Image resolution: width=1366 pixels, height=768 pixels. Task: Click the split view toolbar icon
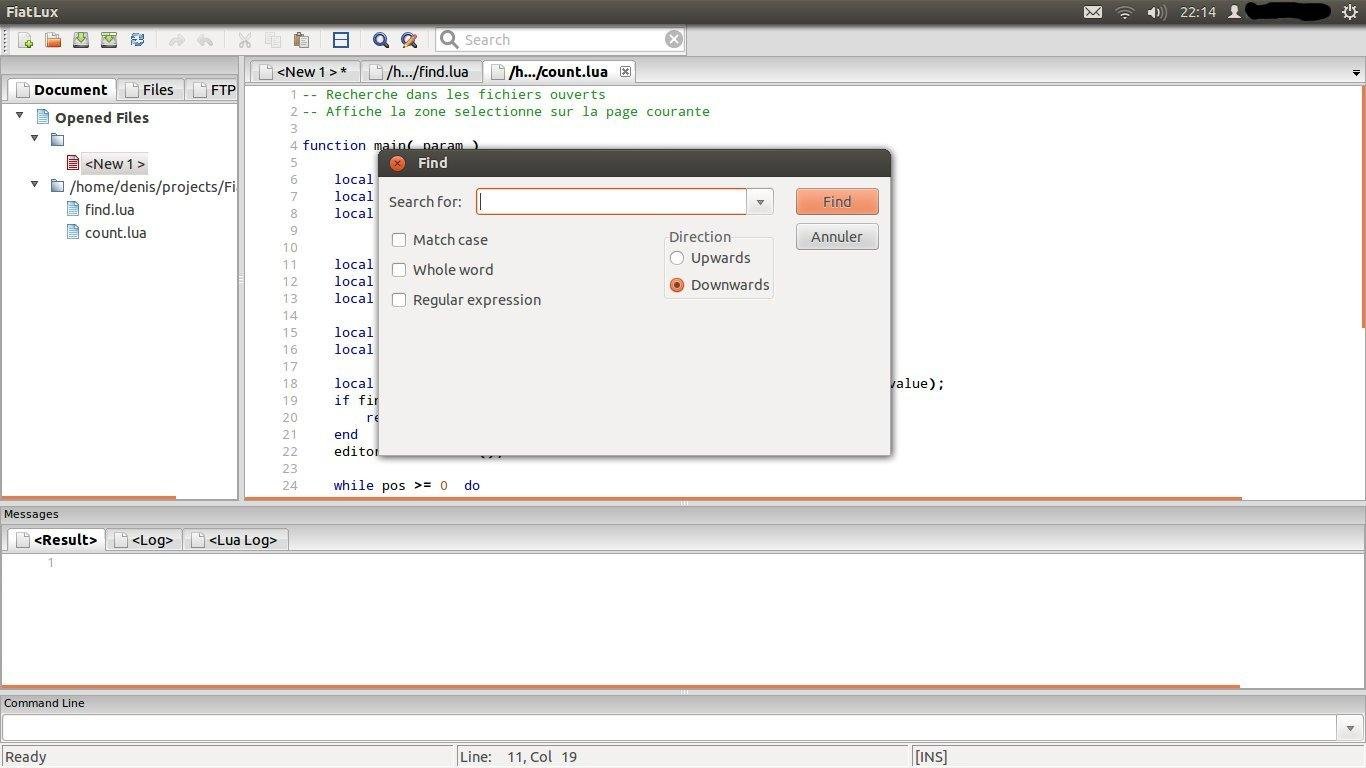341,40
